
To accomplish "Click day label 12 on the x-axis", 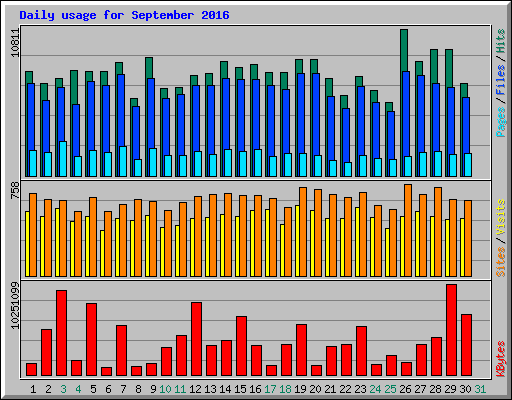I will coord(195,389).
